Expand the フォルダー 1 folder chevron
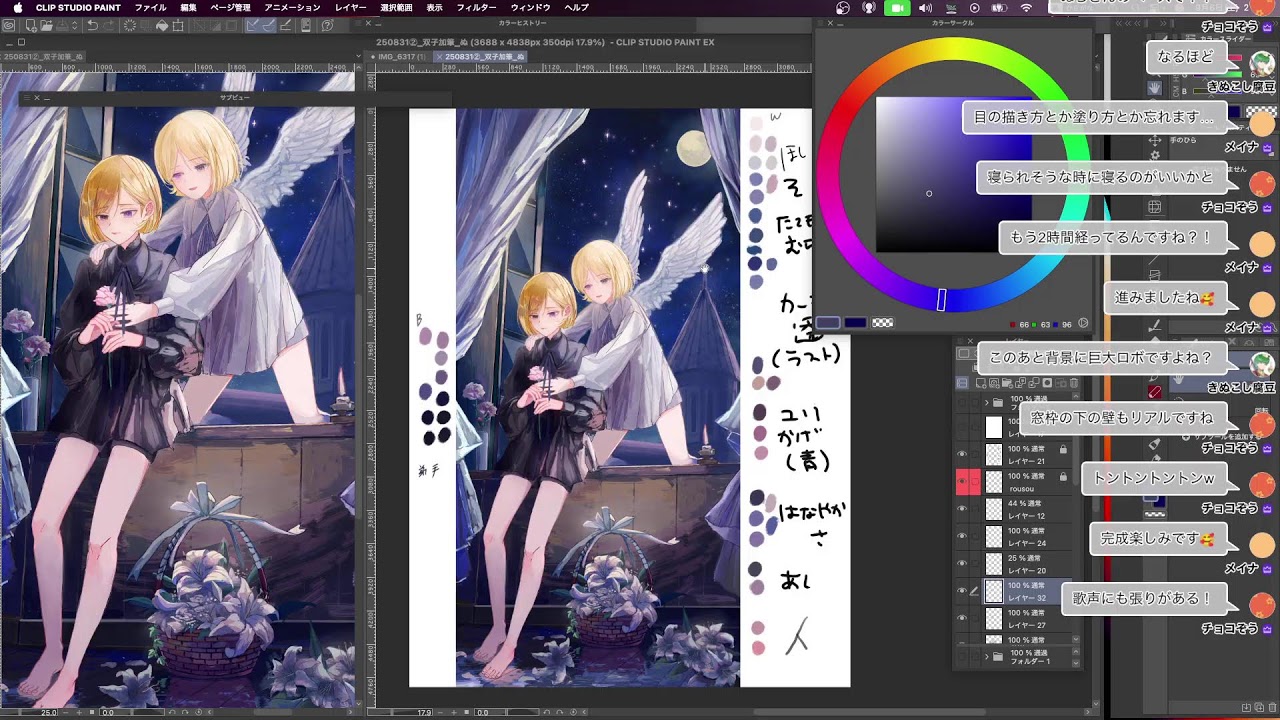Viewport: 1280px width, 720px height. click(x=987, y=657)
